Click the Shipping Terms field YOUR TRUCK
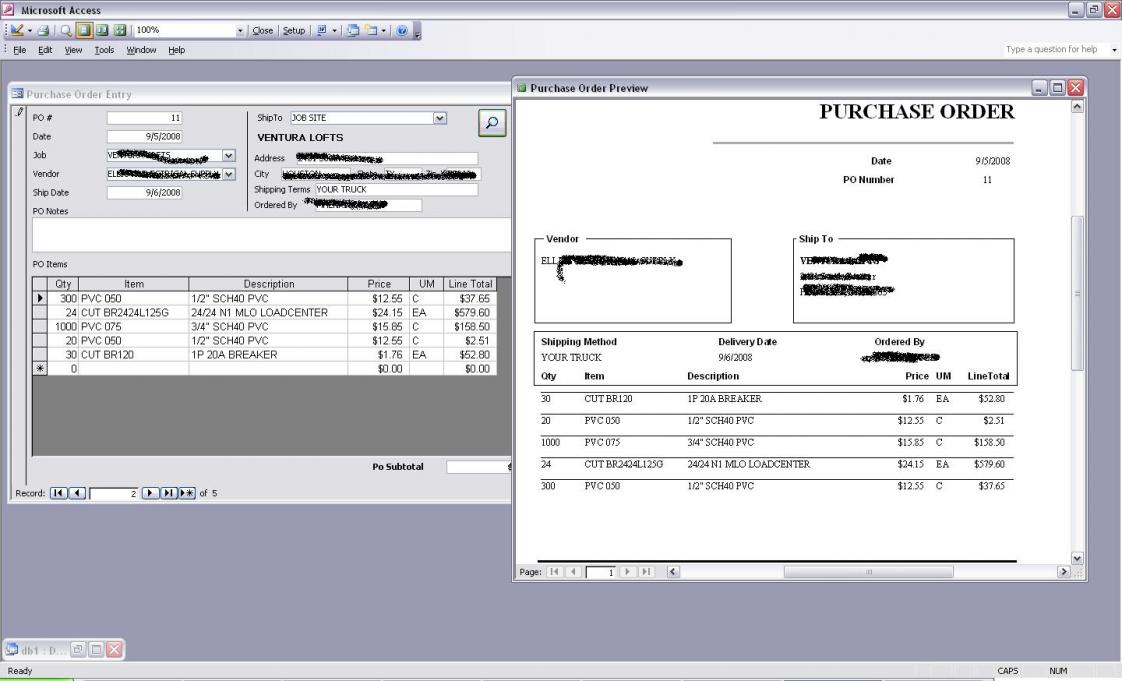Screen dimensions: 1122x681 click(x=396, y=190)
